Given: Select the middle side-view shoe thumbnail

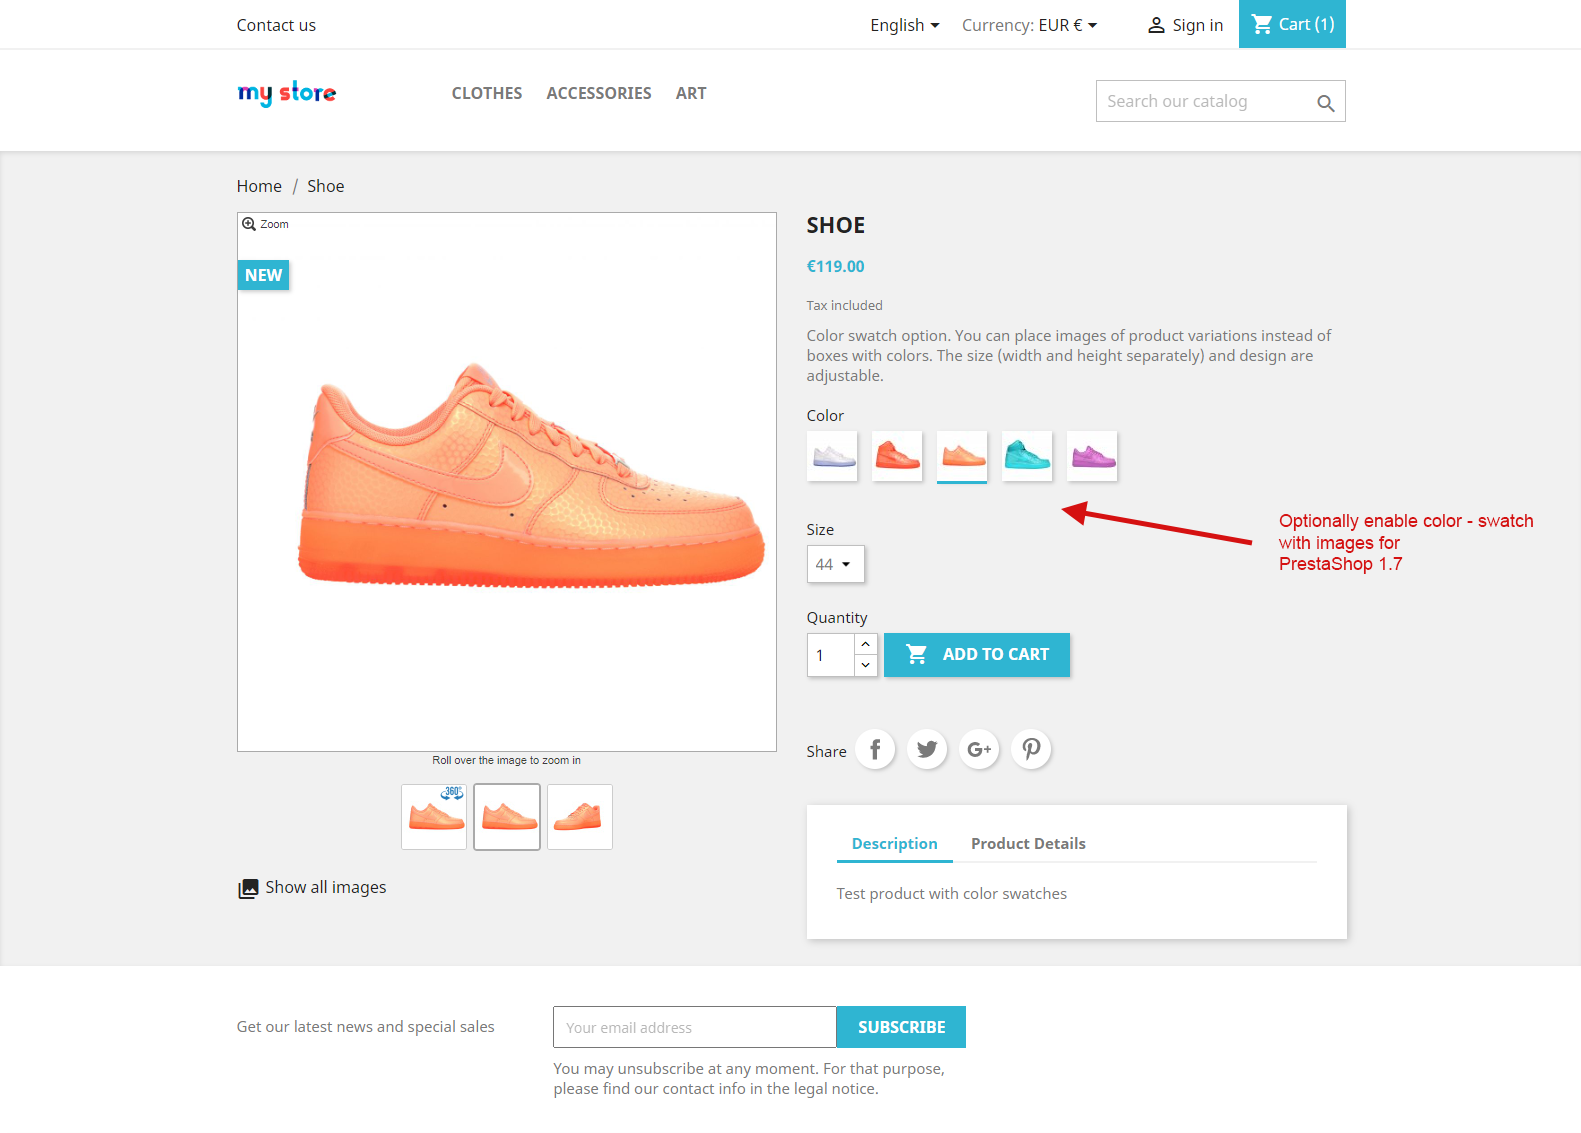Looking at the screenshot, I should point(507,817).
